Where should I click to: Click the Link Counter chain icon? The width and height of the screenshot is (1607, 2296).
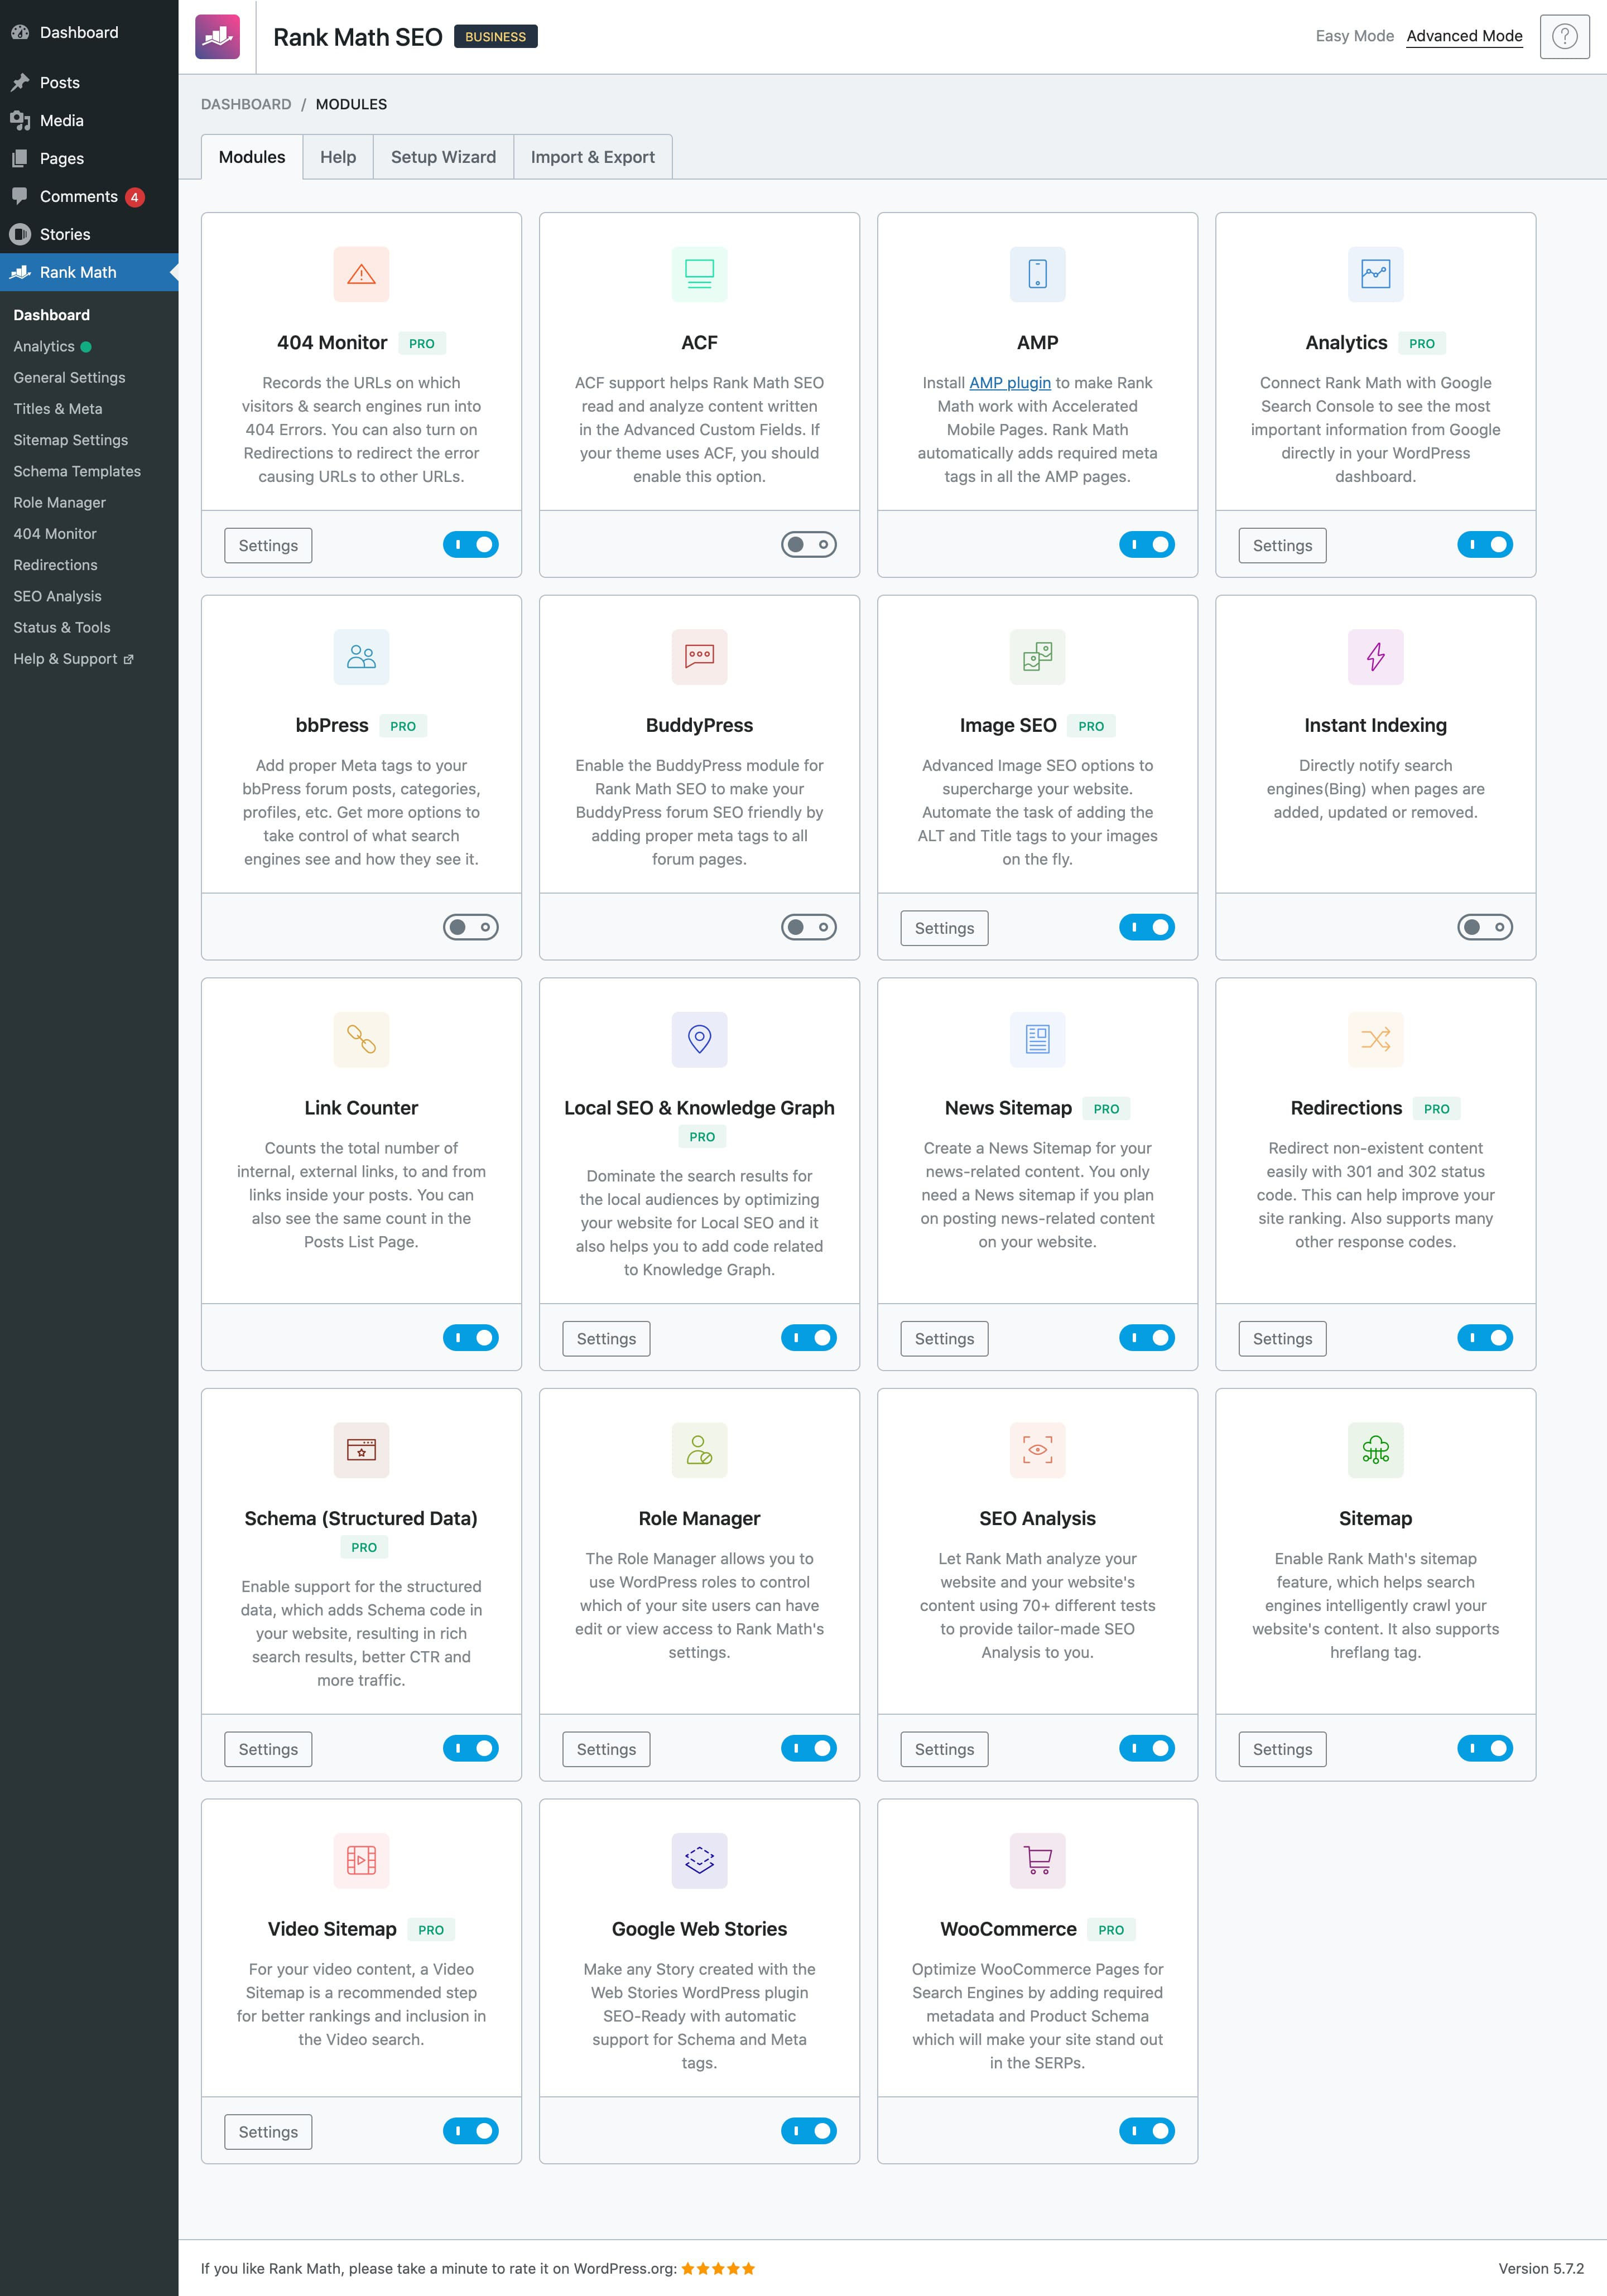361,1040
